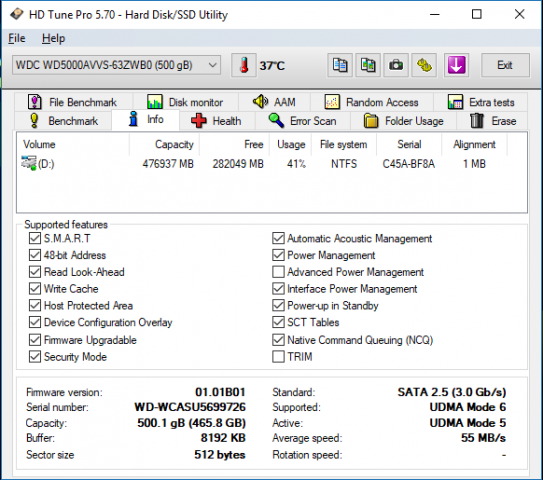Image resolution: width=543 pixels, height=480 pixels.
Task: Click the D: volume drive icon
Action: click(x=29, y=163)
